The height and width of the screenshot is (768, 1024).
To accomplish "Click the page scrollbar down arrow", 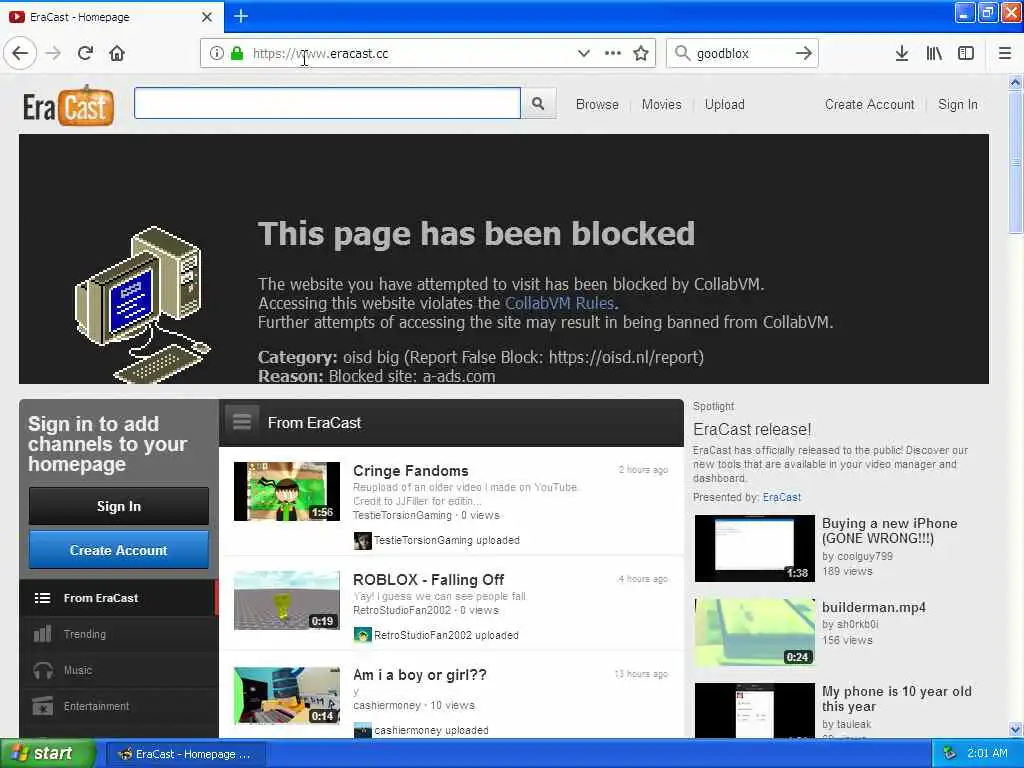I will [1015, 729].
